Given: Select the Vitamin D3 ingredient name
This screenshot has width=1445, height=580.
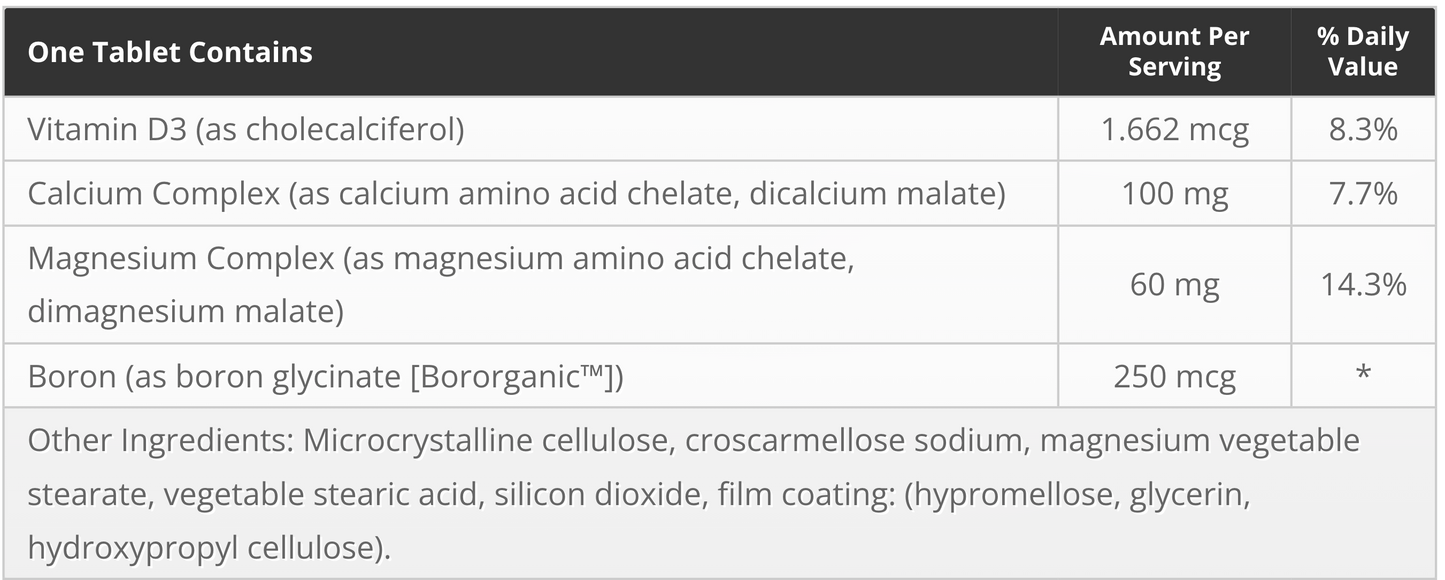Looking at the screenshot, I should tap(246, 129).
